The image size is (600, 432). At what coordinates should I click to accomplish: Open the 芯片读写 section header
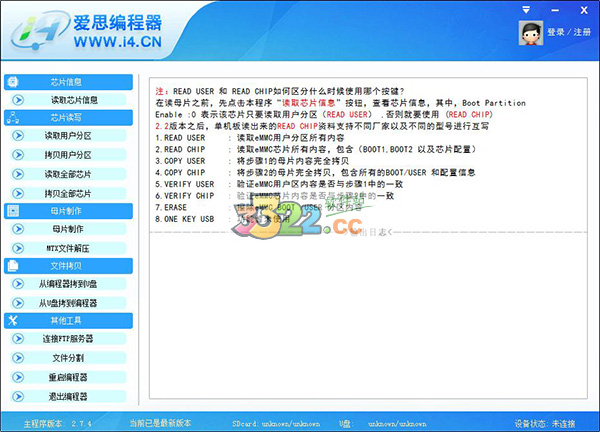click(68, 117)
